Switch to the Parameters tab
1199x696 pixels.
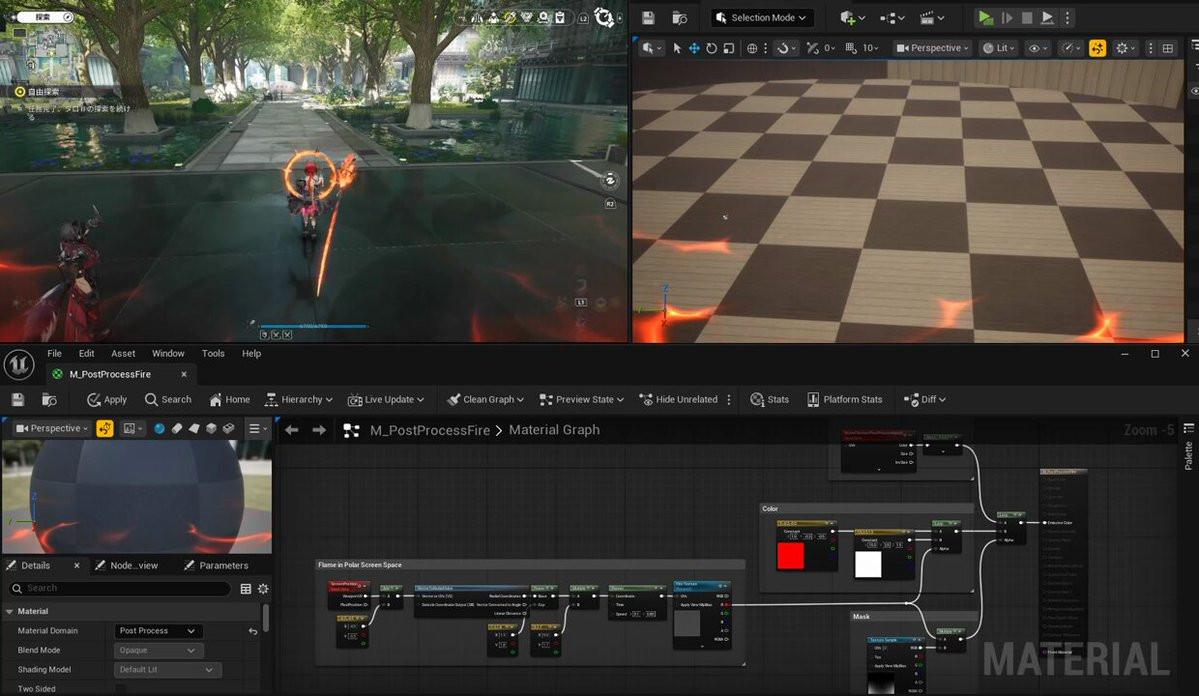click(216, 565)
